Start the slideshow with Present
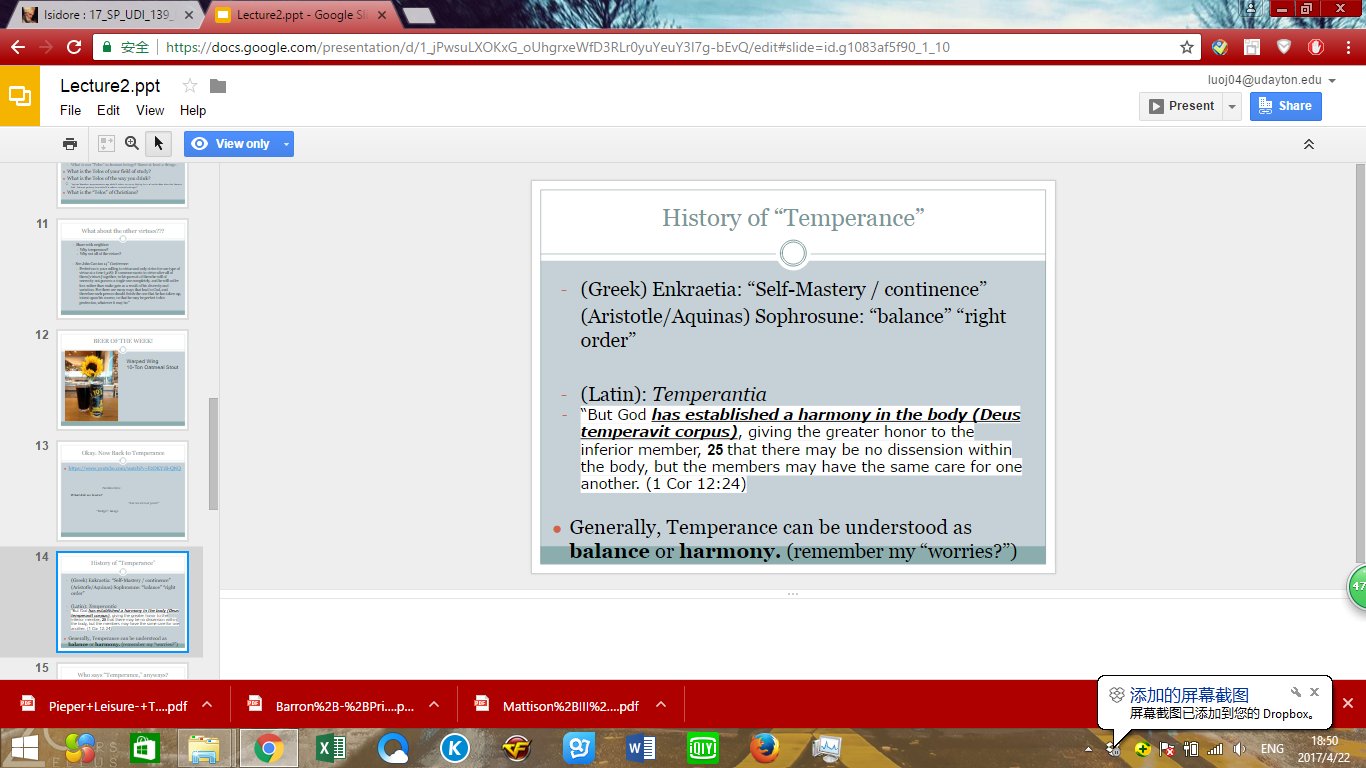Viewport: 1366px width, 768px height. [1181, 106]
